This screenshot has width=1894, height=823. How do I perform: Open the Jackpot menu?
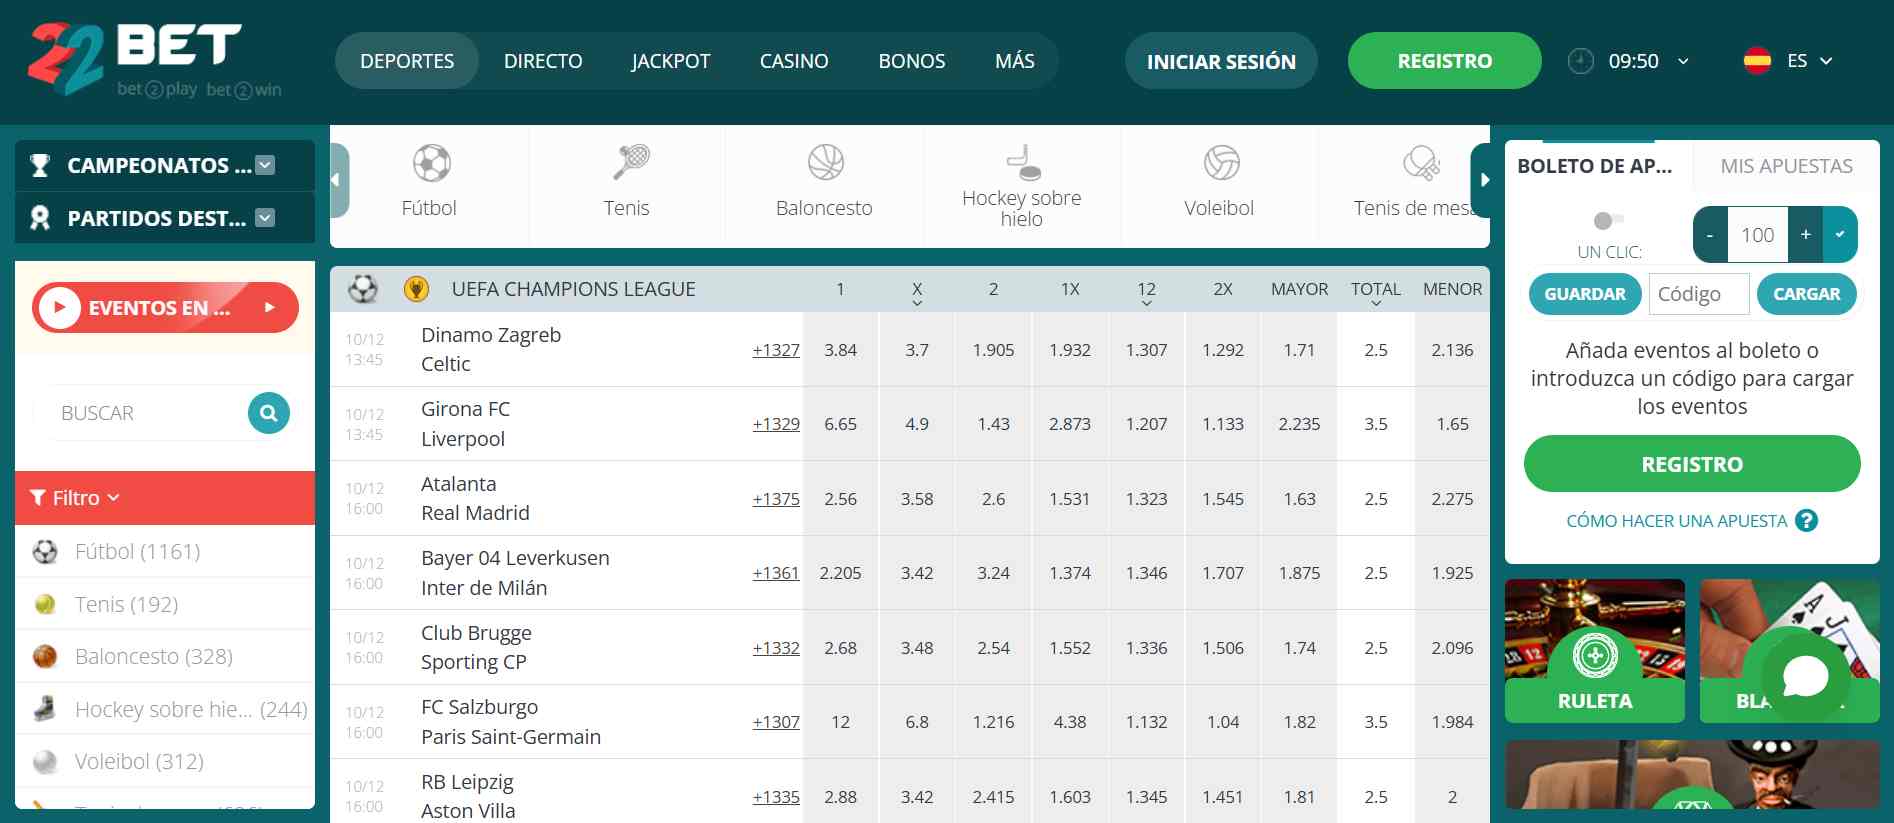tap(670, 61)
